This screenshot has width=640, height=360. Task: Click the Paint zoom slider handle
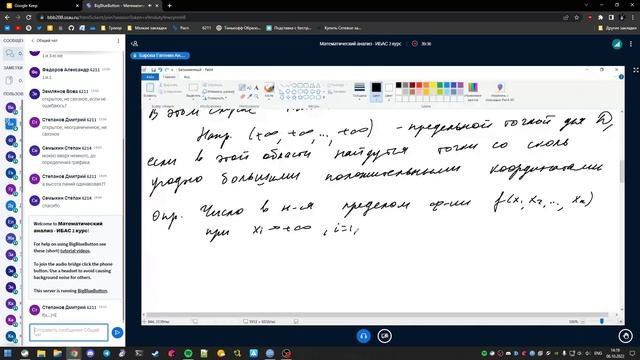pyautogui.click(x=602, y=322)
